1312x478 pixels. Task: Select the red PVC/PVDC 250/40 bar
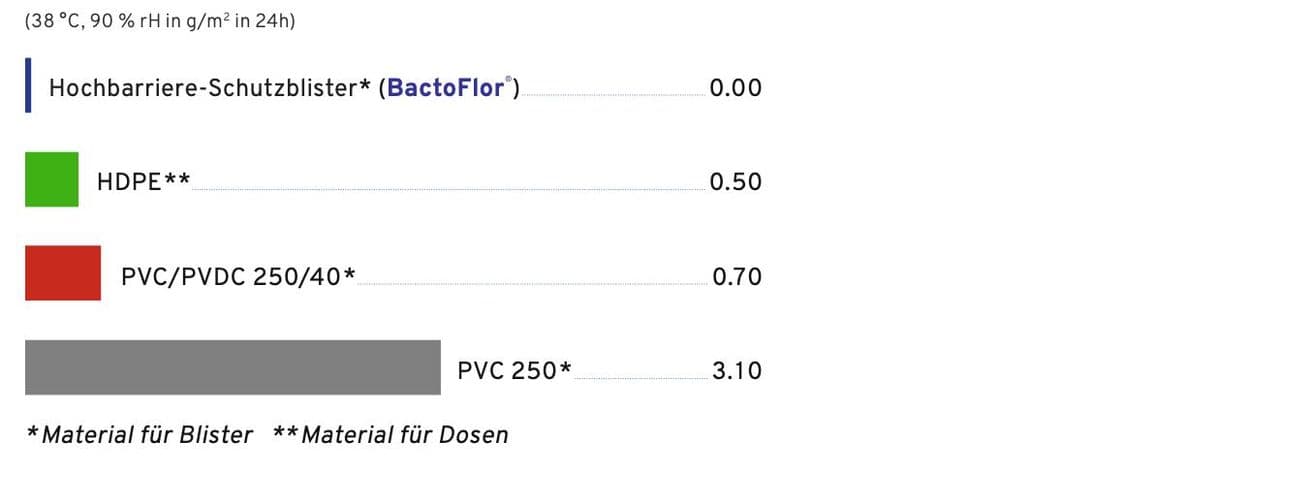point(62,272)
